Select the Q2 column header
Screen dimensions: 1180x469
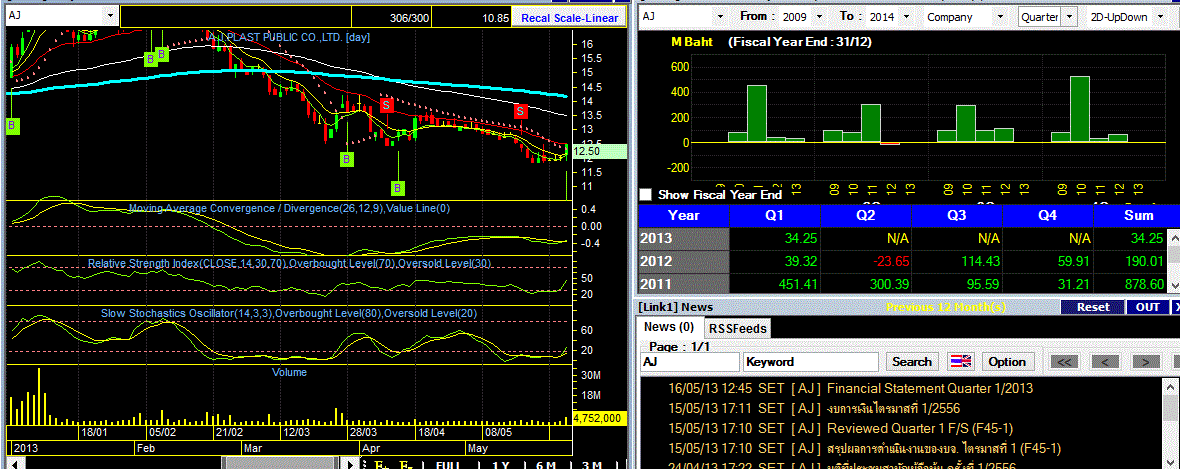coord(865,215)
